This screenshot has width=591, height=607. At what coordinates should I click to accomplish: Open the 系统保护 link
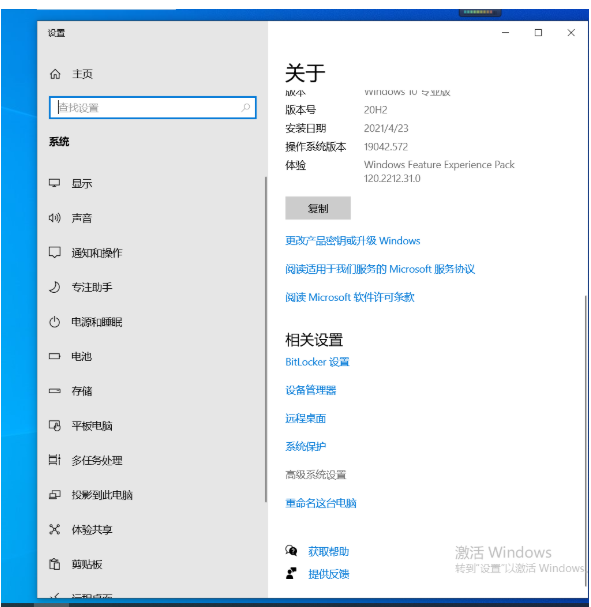click(305, 447)
